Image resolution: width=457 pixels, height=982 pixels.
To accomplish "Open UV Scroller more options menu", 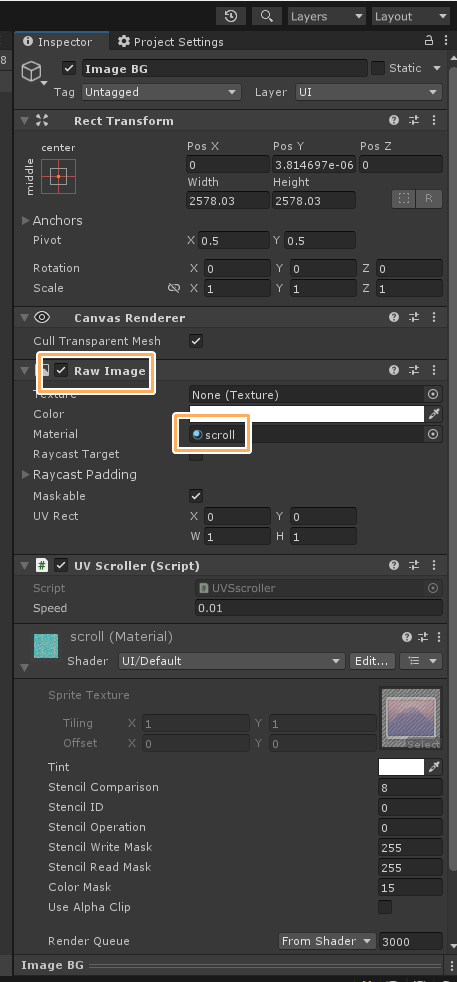I will coord(434,565).
